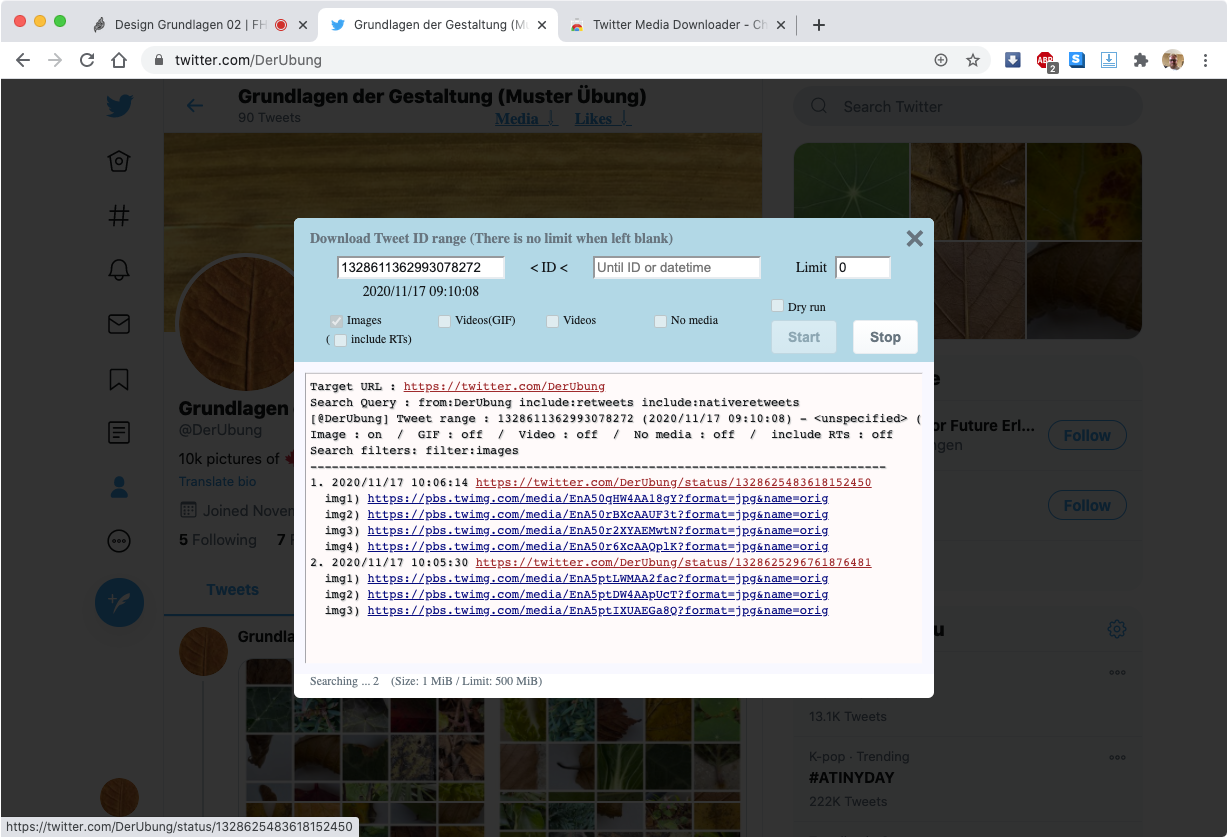Click the Start button
1227x838 pixels.
[804, 337]
